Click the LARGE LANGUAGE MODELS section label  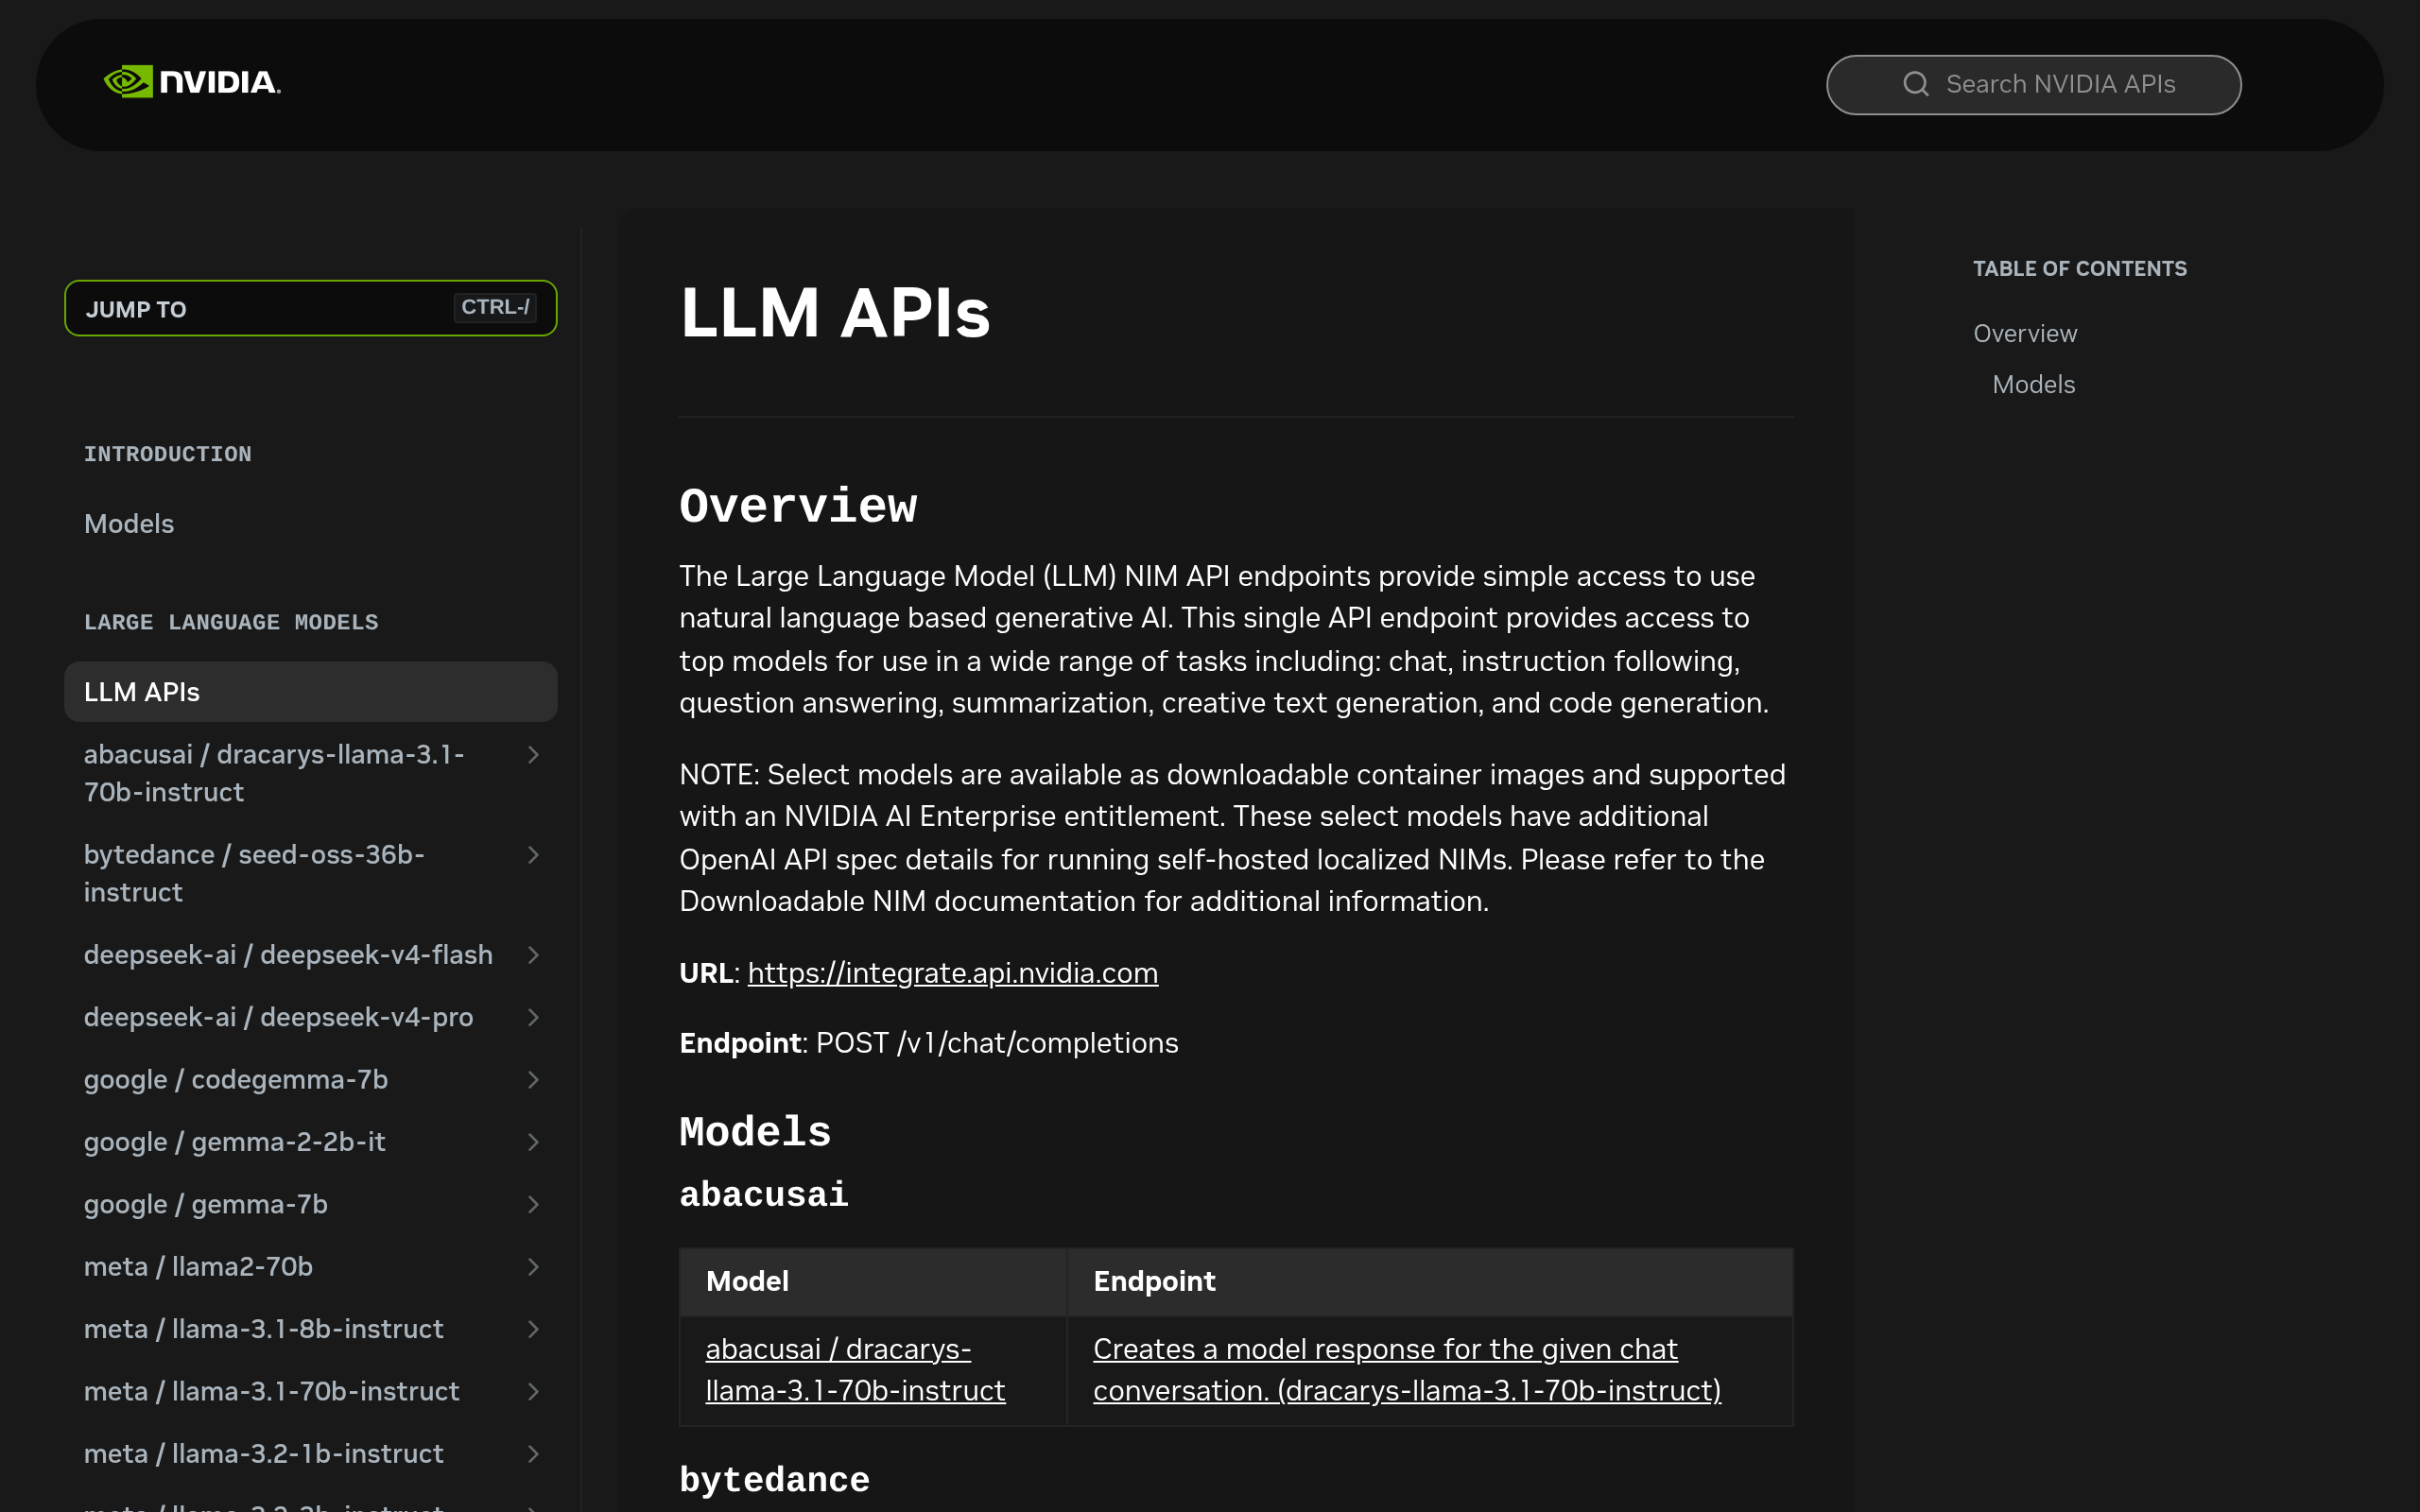pyautogui.click(x=231, y=622)
